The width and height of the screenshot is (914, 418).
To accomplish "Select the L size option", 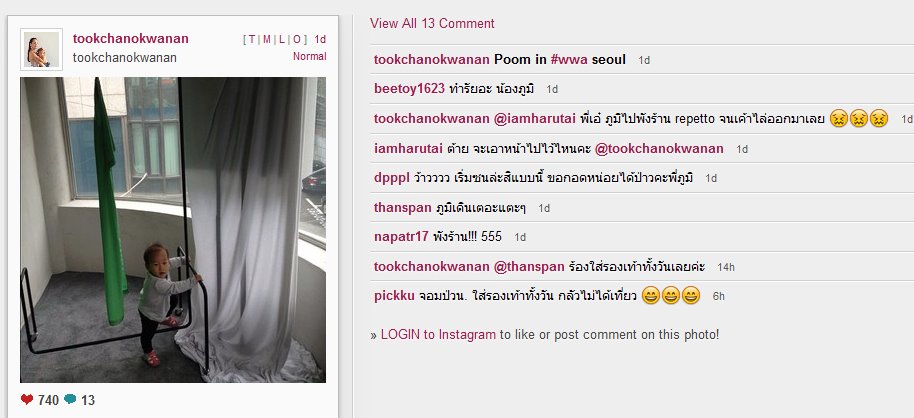I will point(282,40).
